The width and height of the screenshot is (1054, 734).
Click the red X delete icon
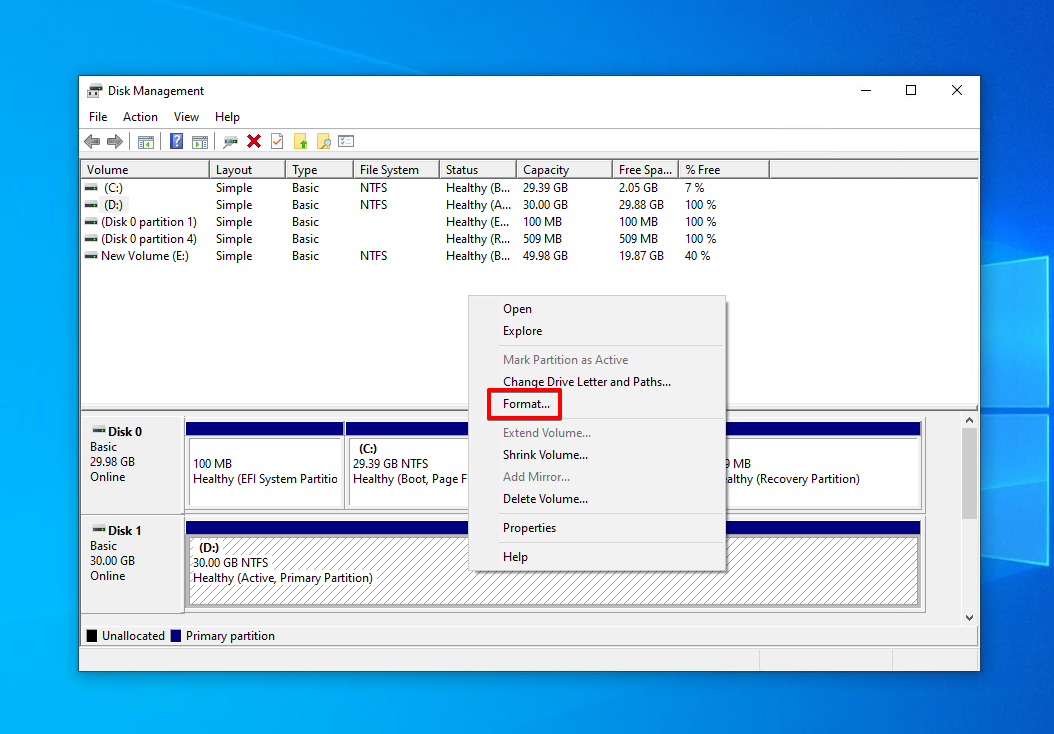tap(254, 142)
